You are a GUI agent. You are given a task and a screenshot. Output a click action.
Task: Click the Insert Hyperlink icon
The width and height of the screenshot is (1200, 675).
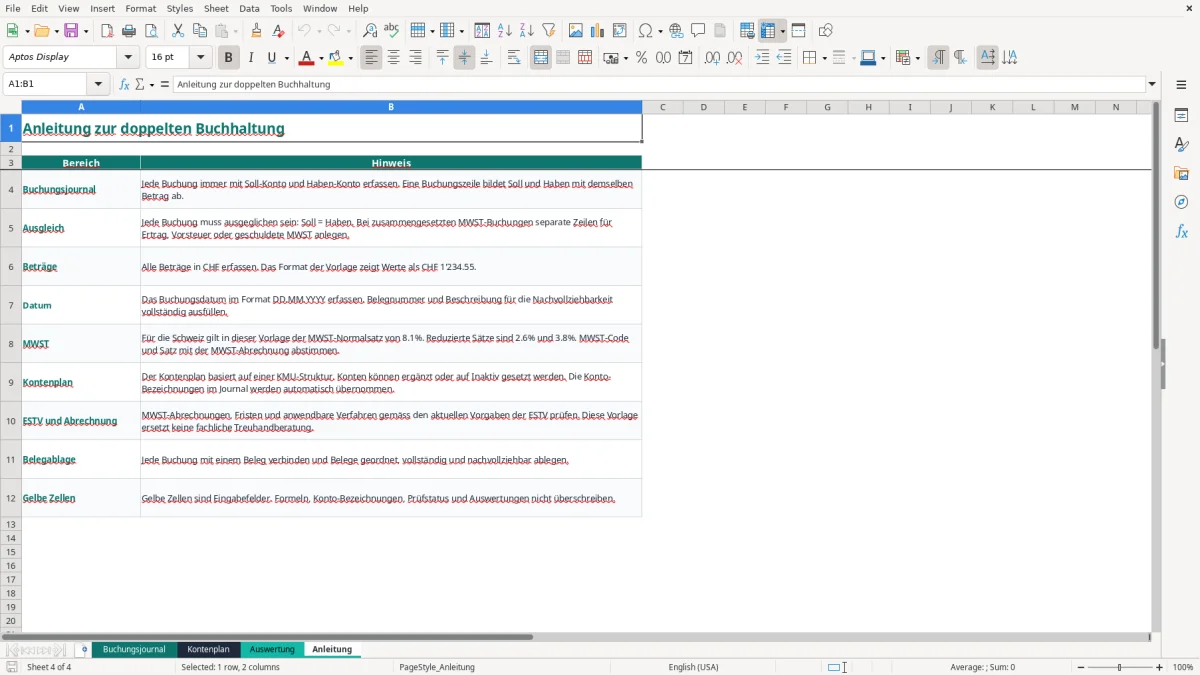coord(676,31)
